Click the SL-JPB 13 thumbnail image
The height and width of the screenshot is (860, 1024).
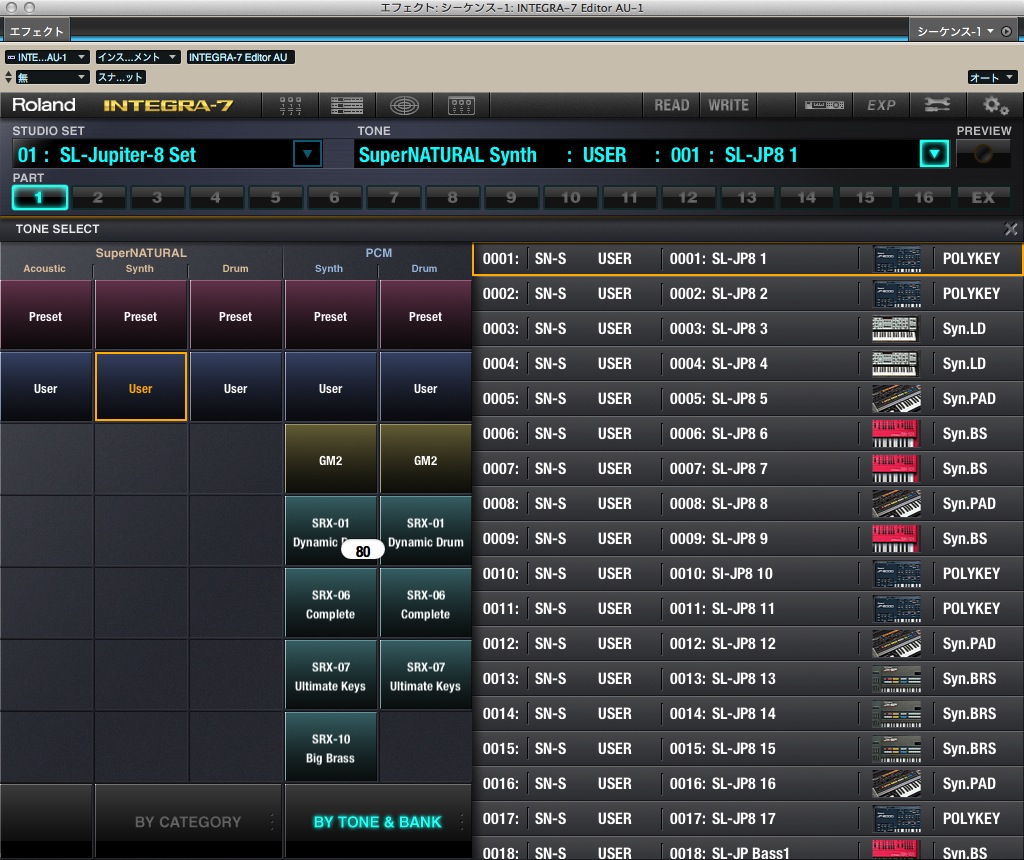(x=897, y=678)
